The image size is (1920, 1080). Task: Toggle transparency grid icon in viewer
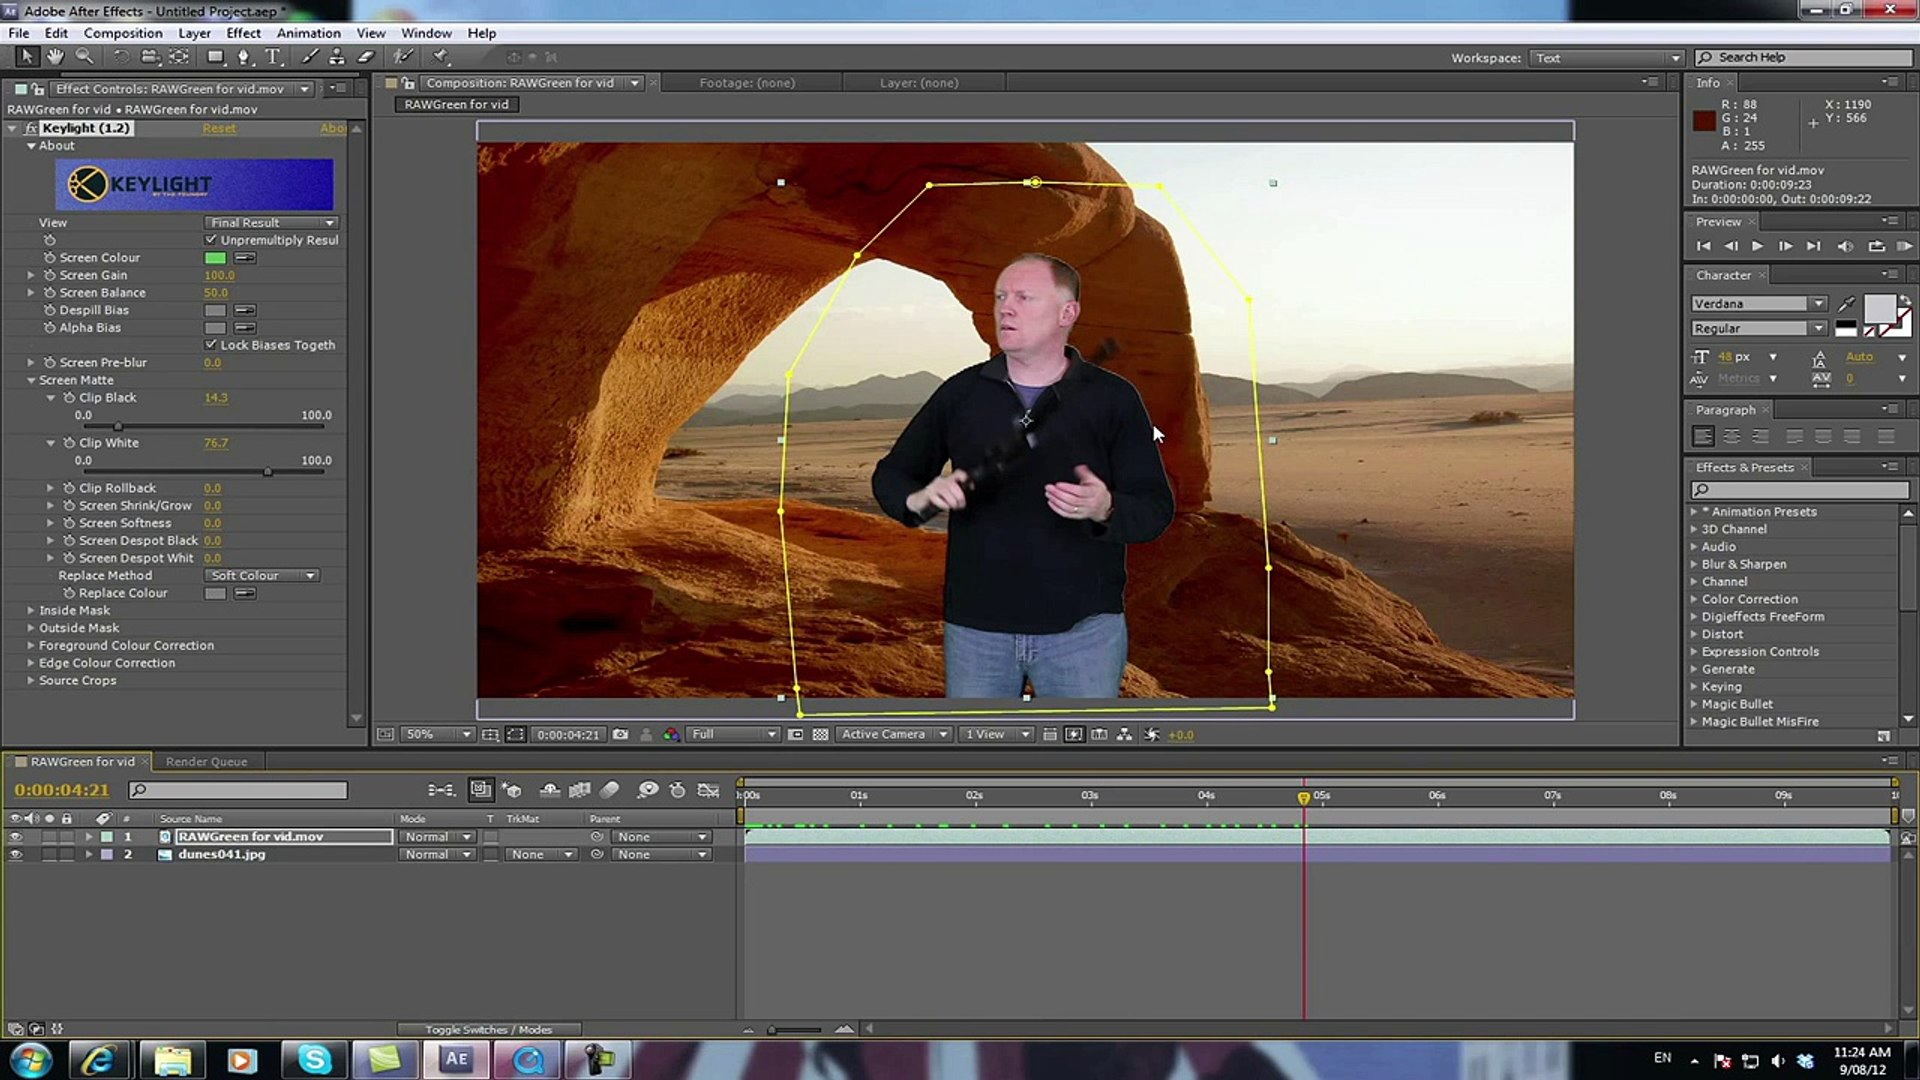[x=820, y=734]
